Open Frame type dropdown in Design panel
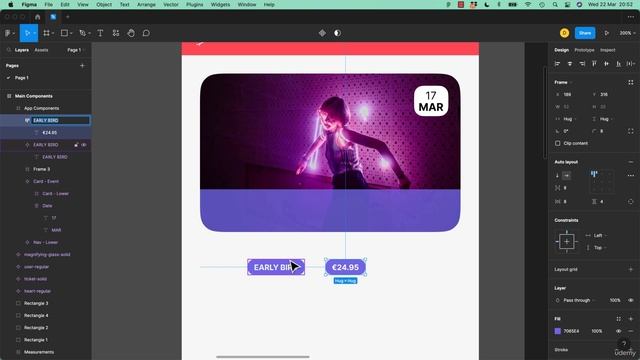Screen dimensions: 640x360 pyautogui.click(x=563, y=82)
